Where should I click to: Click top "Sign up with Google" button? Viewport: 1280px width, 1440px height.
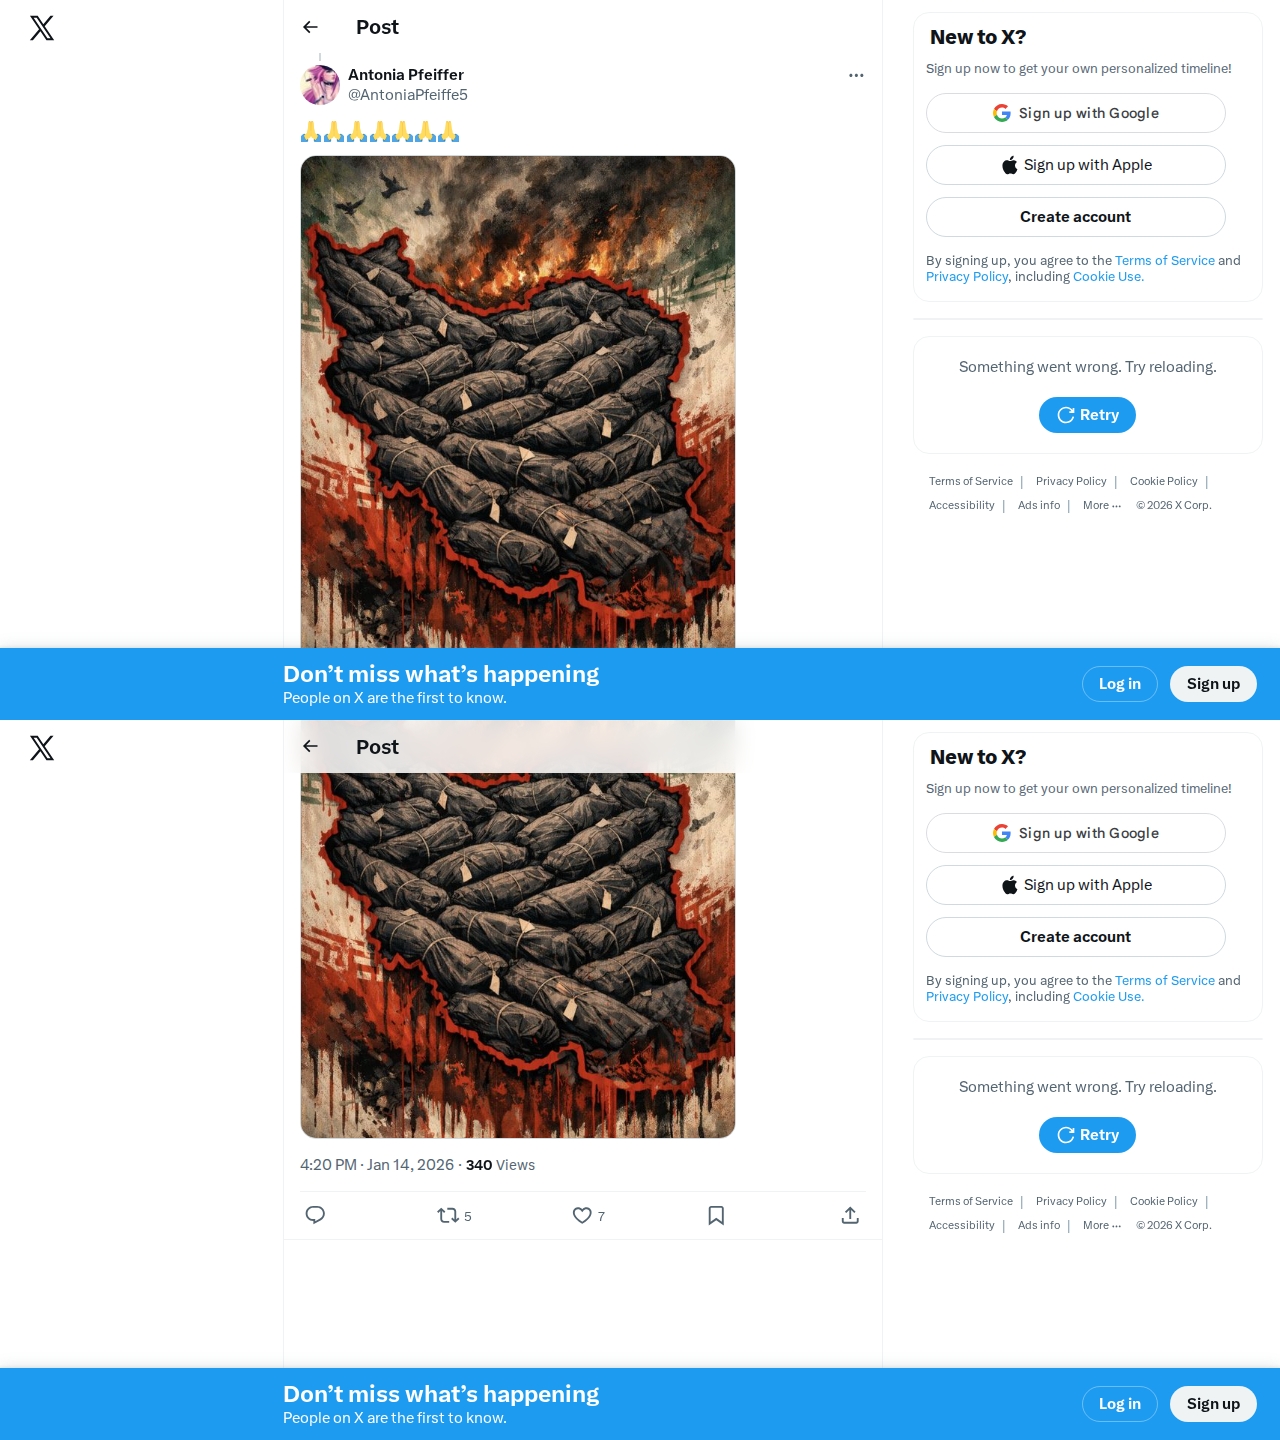(x=1076, y=113)
